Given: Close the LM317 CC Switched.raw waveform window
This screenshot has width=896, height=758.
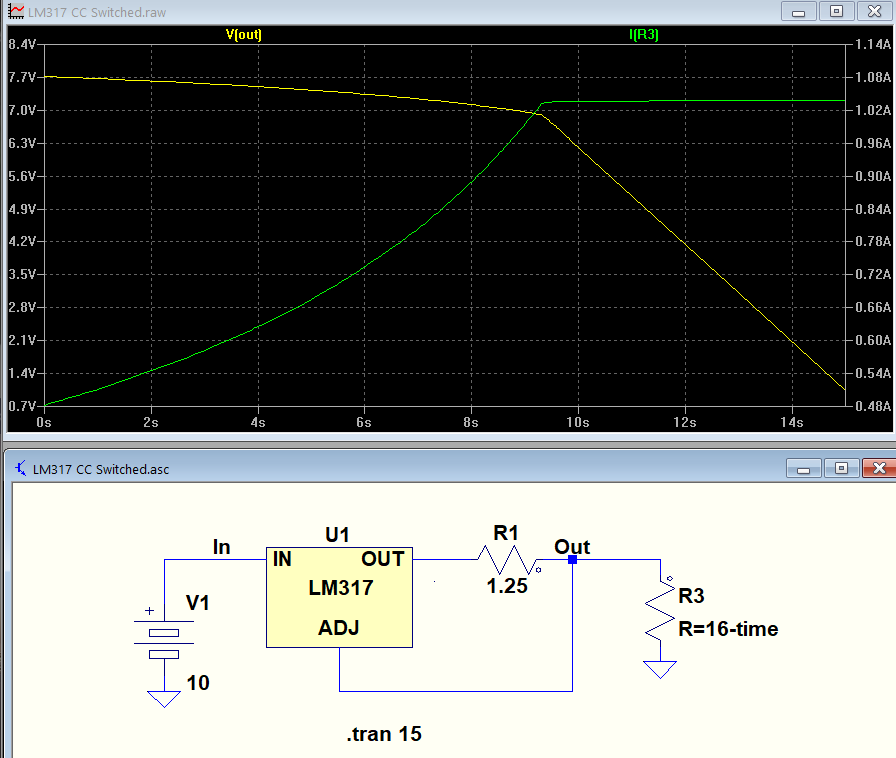Looking at the screenshot, I should tap(874, 11).
